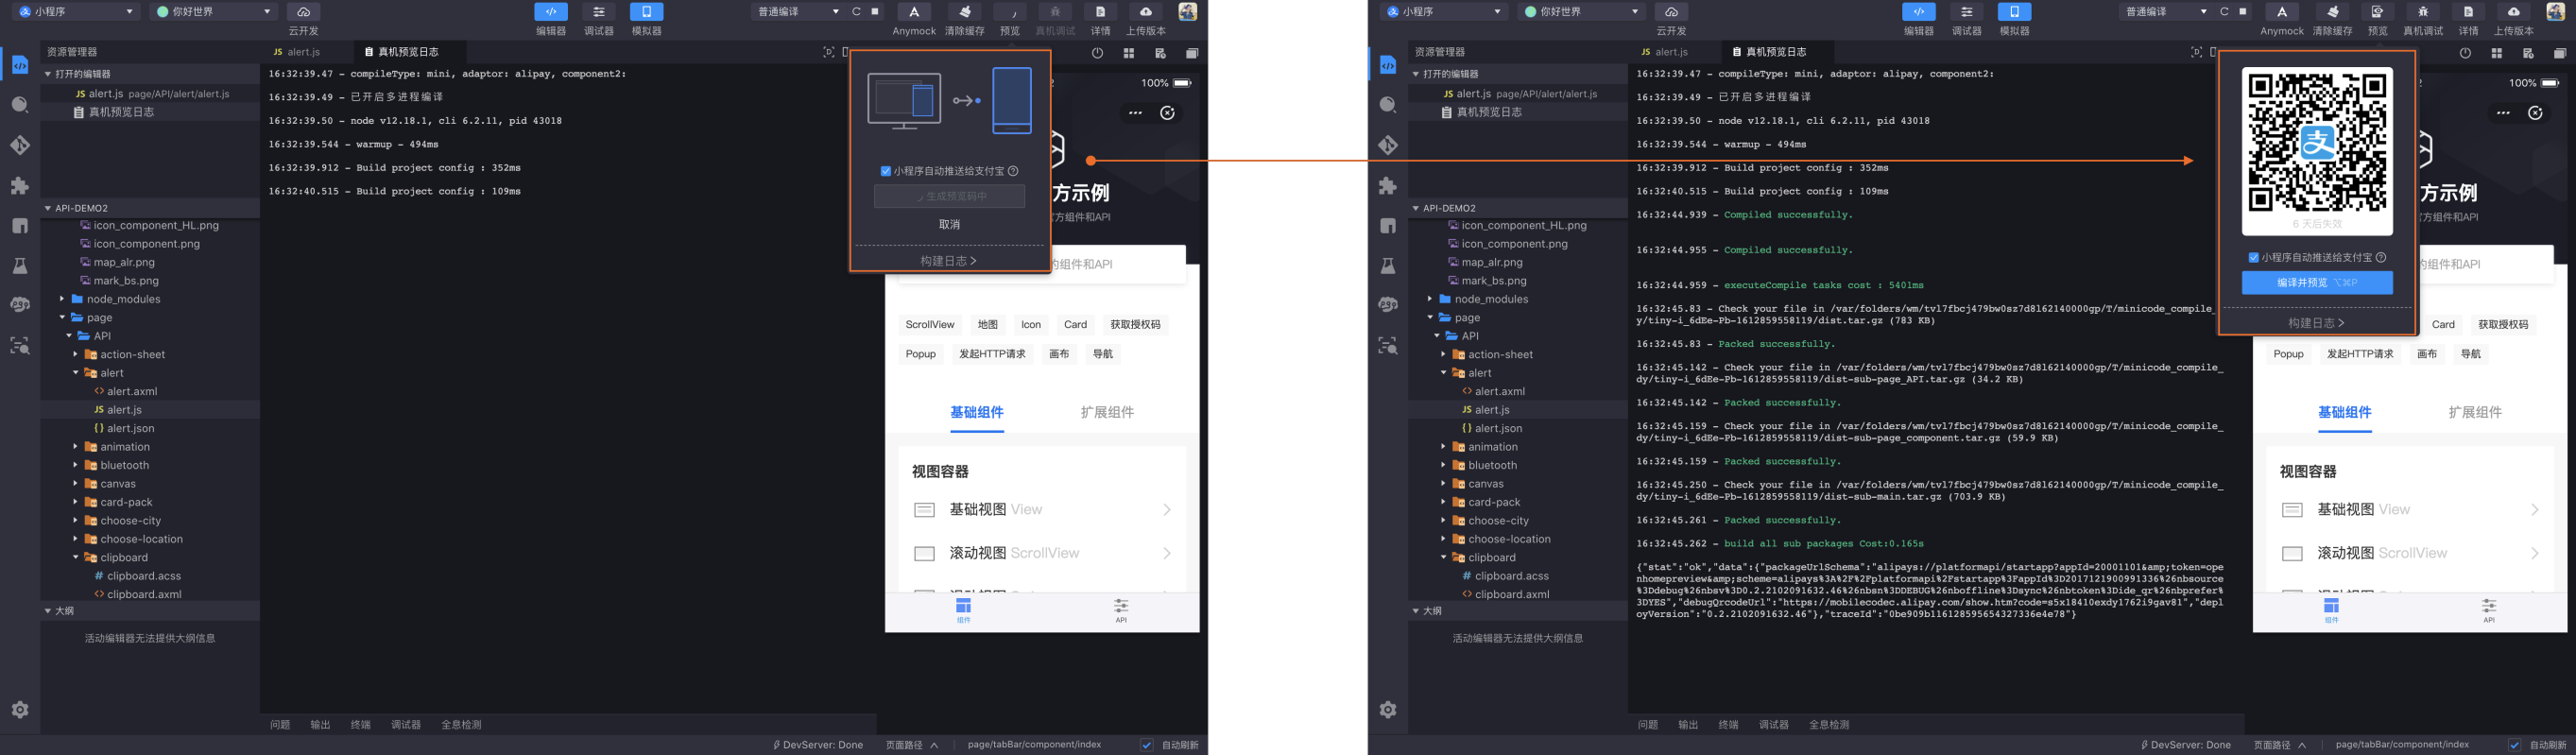Click the simulator more dots menu in left window
2576x755 pixels.
(1135, 113)
